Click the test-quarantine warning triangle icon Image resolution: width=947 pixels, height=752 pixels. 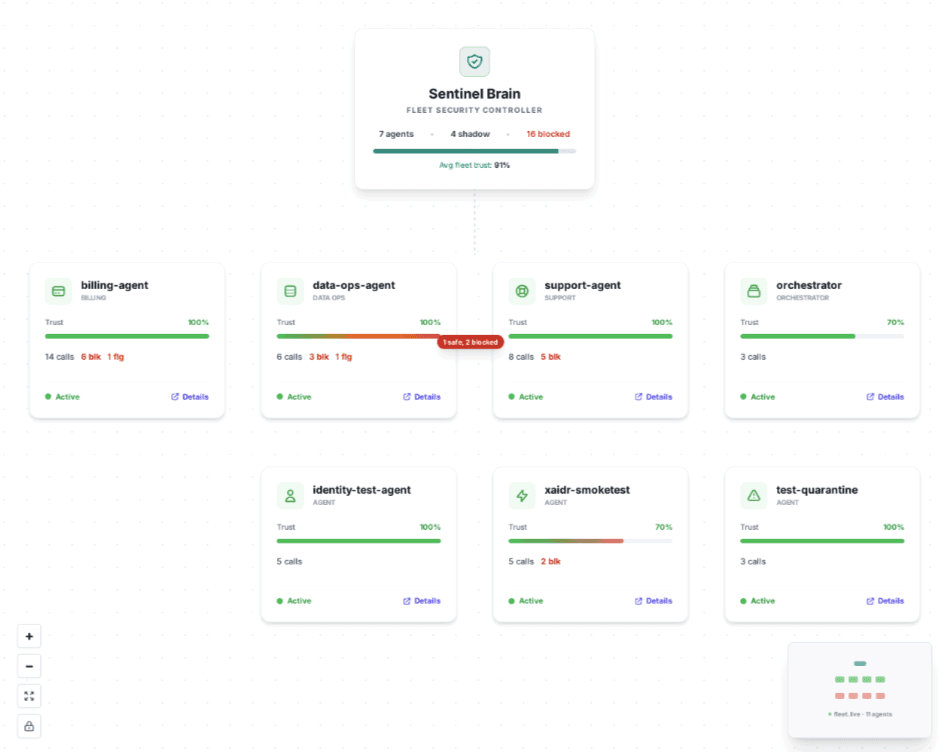point(754,496)
